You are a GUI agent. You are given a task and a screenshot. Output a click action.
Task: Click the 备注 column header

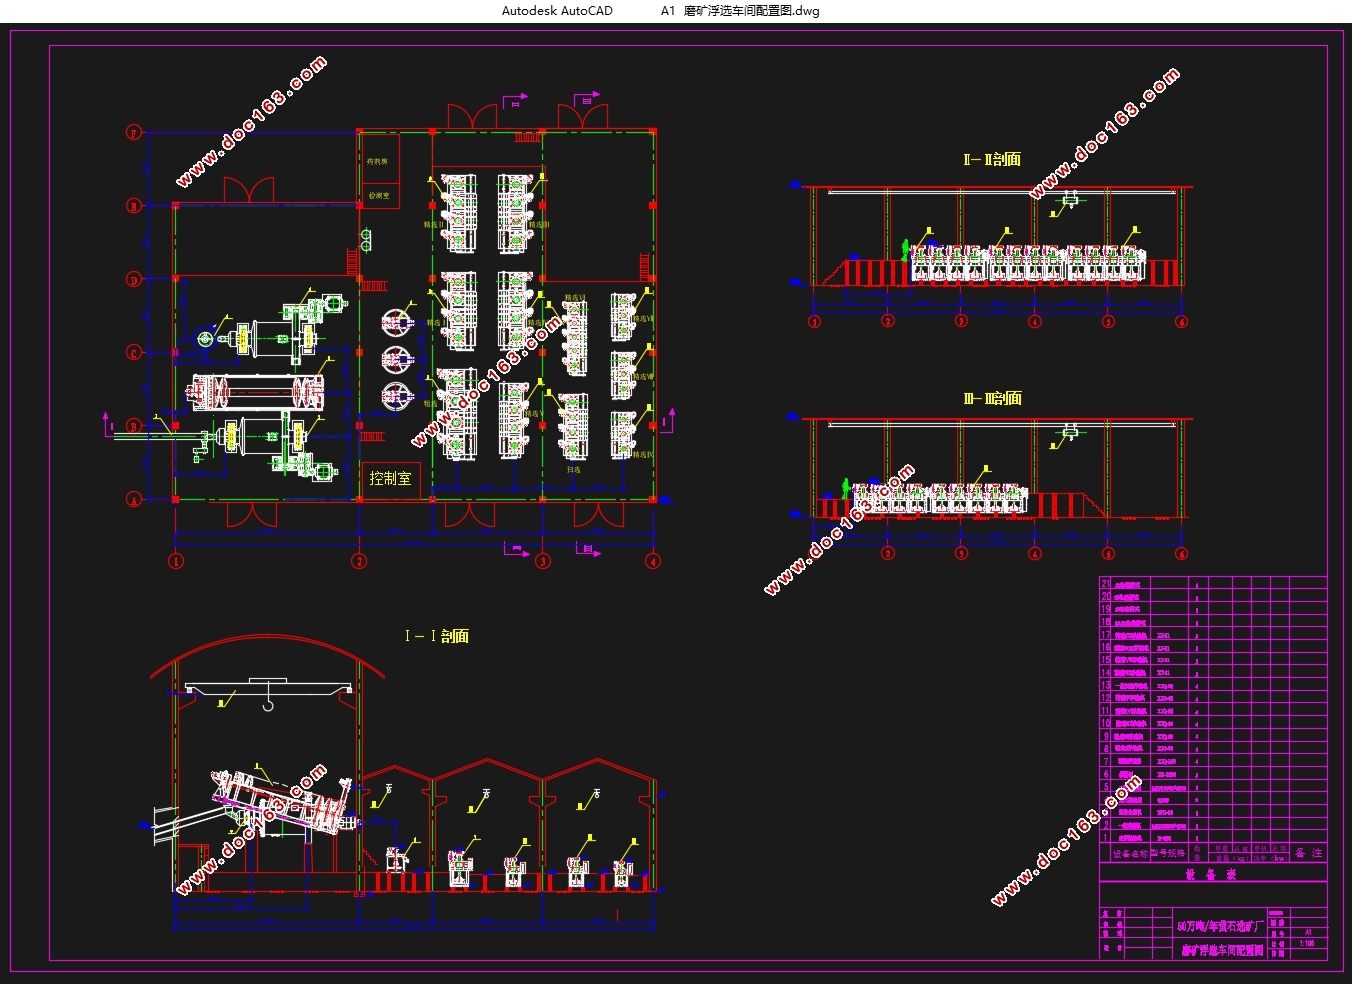[x=1309, y=853]
